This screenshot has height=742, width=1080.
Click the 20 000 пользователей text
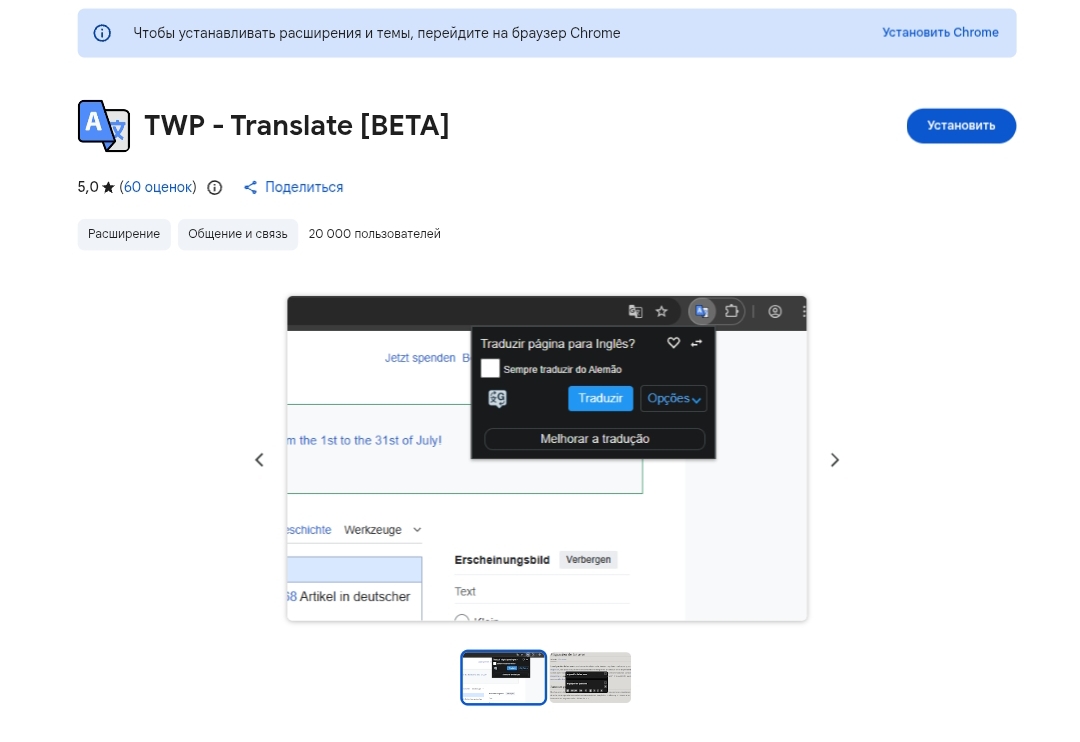pos(375,234)
